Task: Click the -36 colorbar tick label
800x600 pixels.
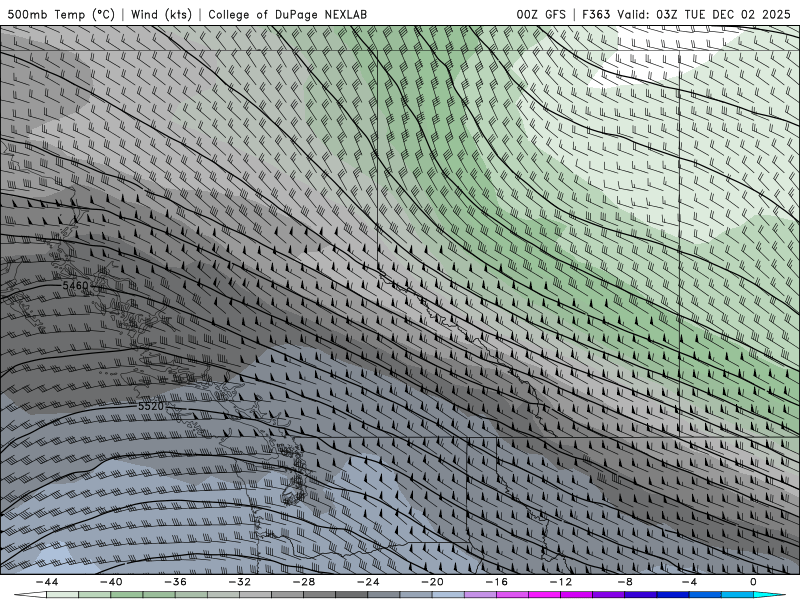Action: click(x=175, y=582)
